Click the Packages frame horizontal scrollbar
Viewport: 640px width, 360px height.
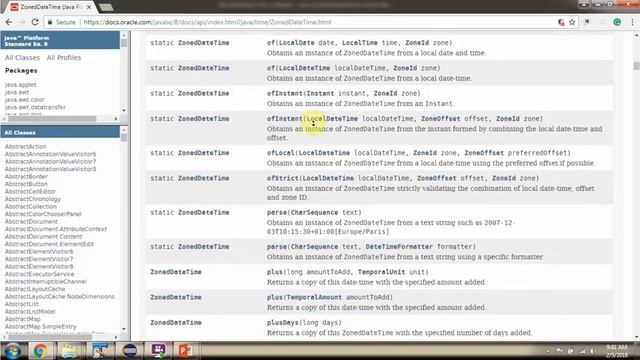click(x=52, y=119)
